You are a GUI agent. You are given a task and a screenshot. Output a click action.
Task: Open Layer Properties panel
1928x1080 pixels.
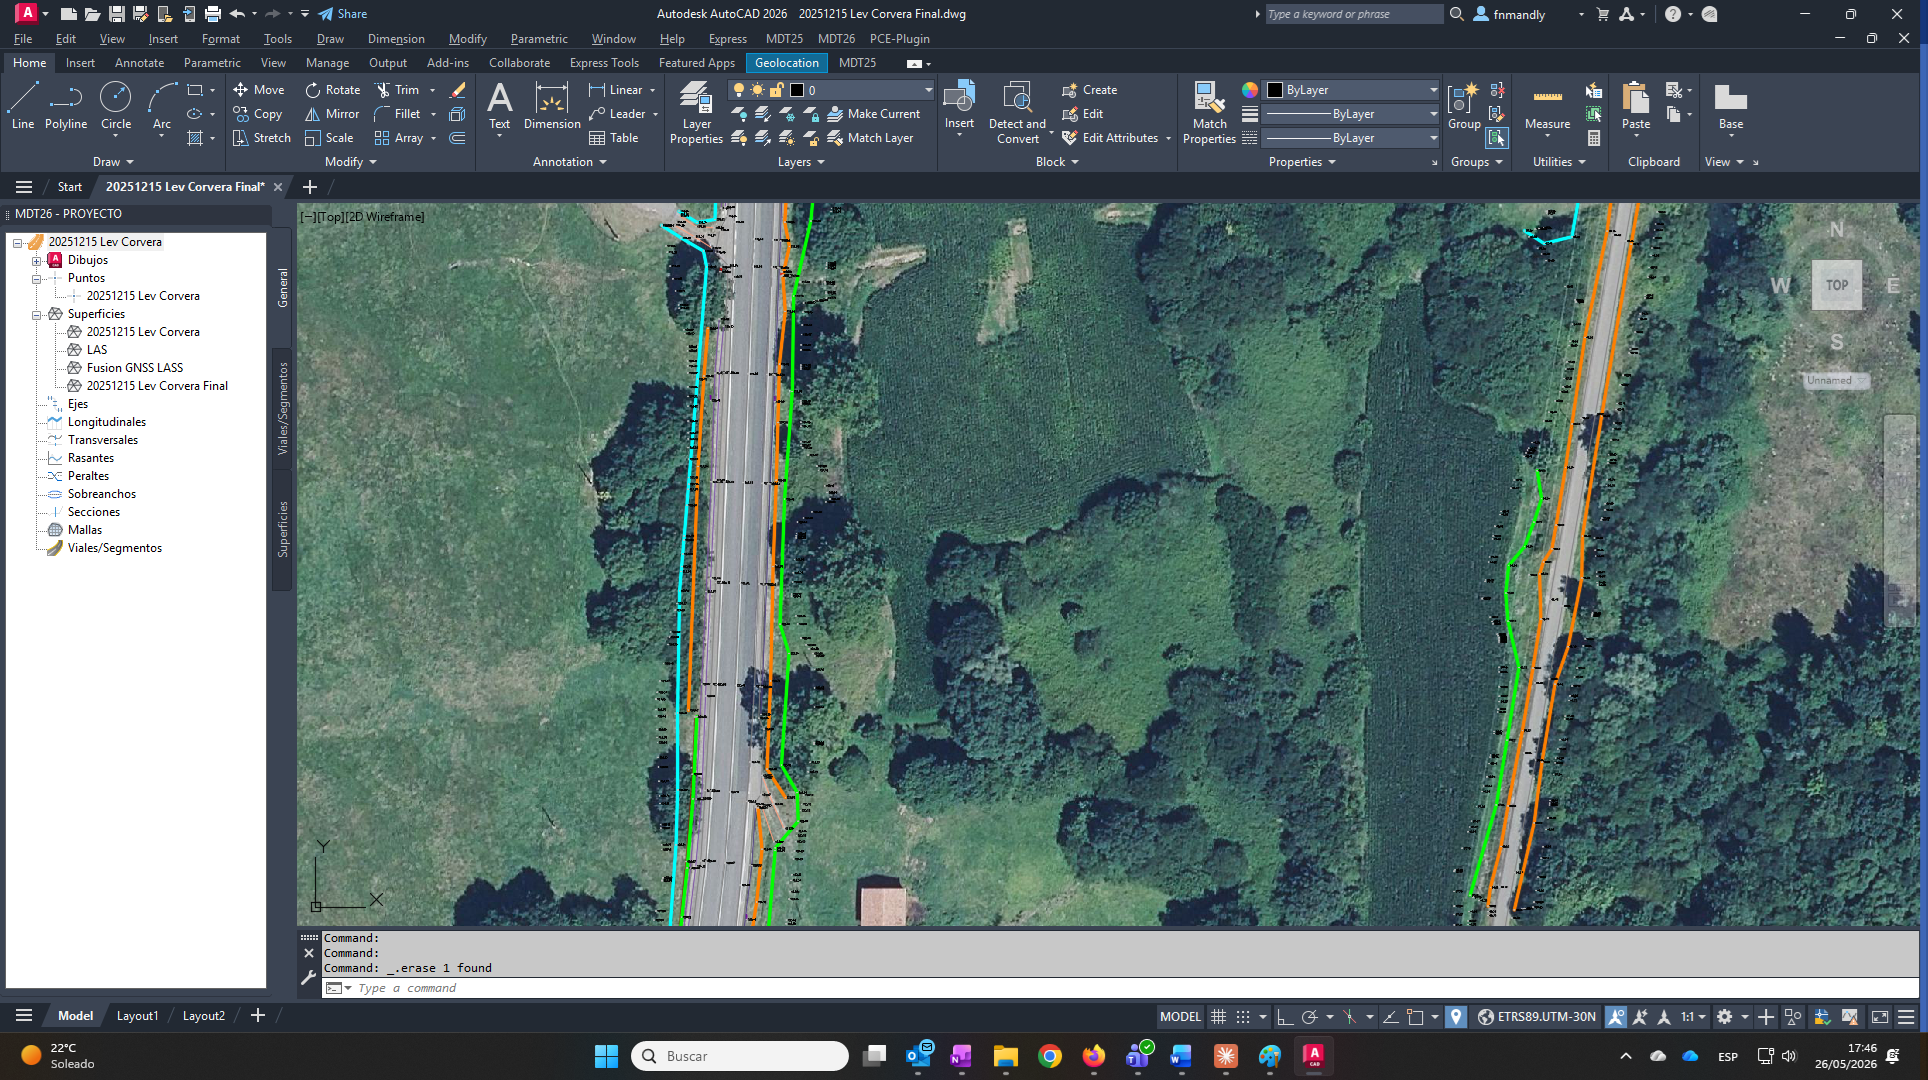[x=696, y=113]
